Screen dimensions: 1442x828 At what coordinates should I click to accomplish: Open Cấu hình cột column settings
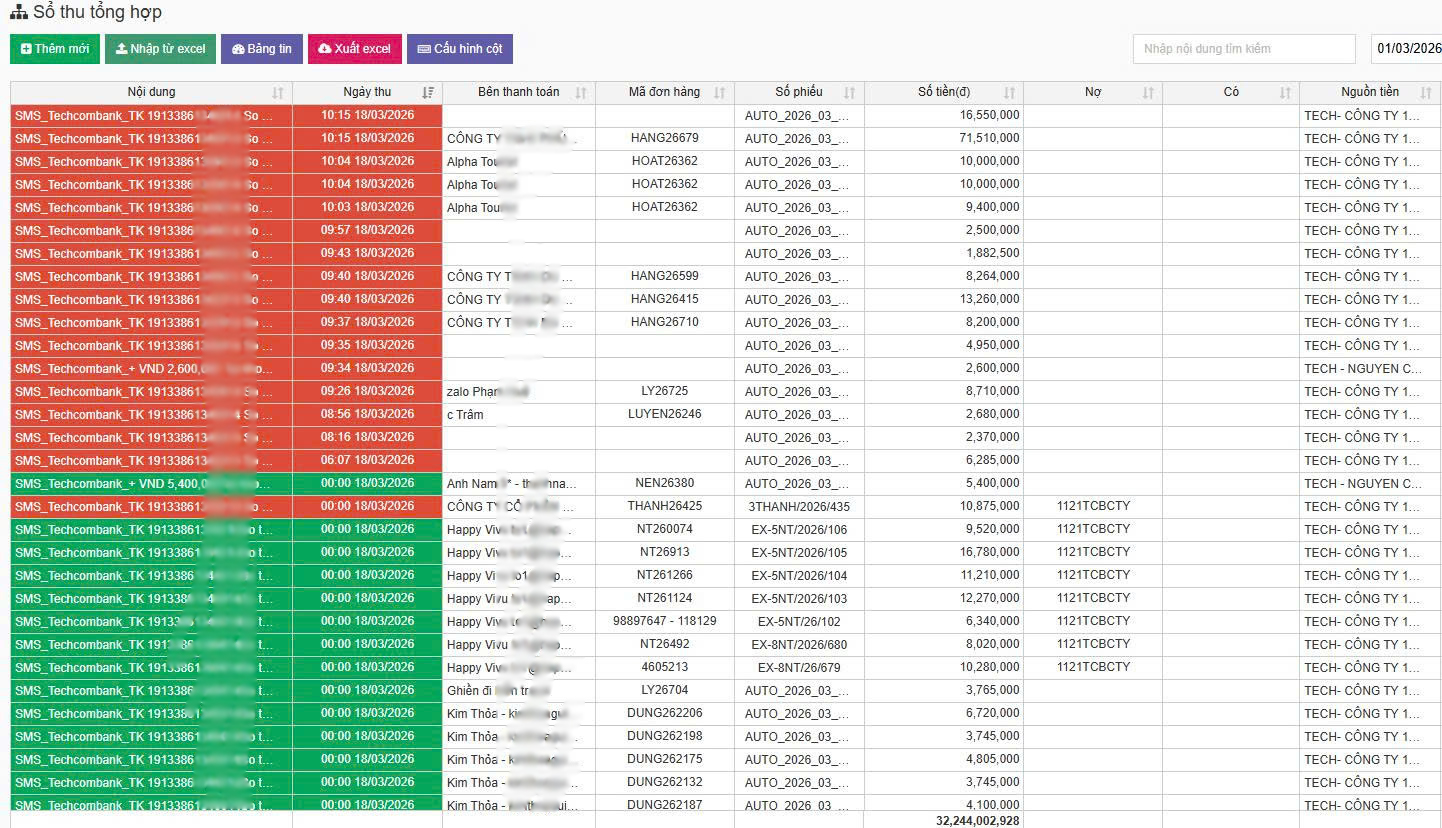pyautogui.click(x=460, y=49)
